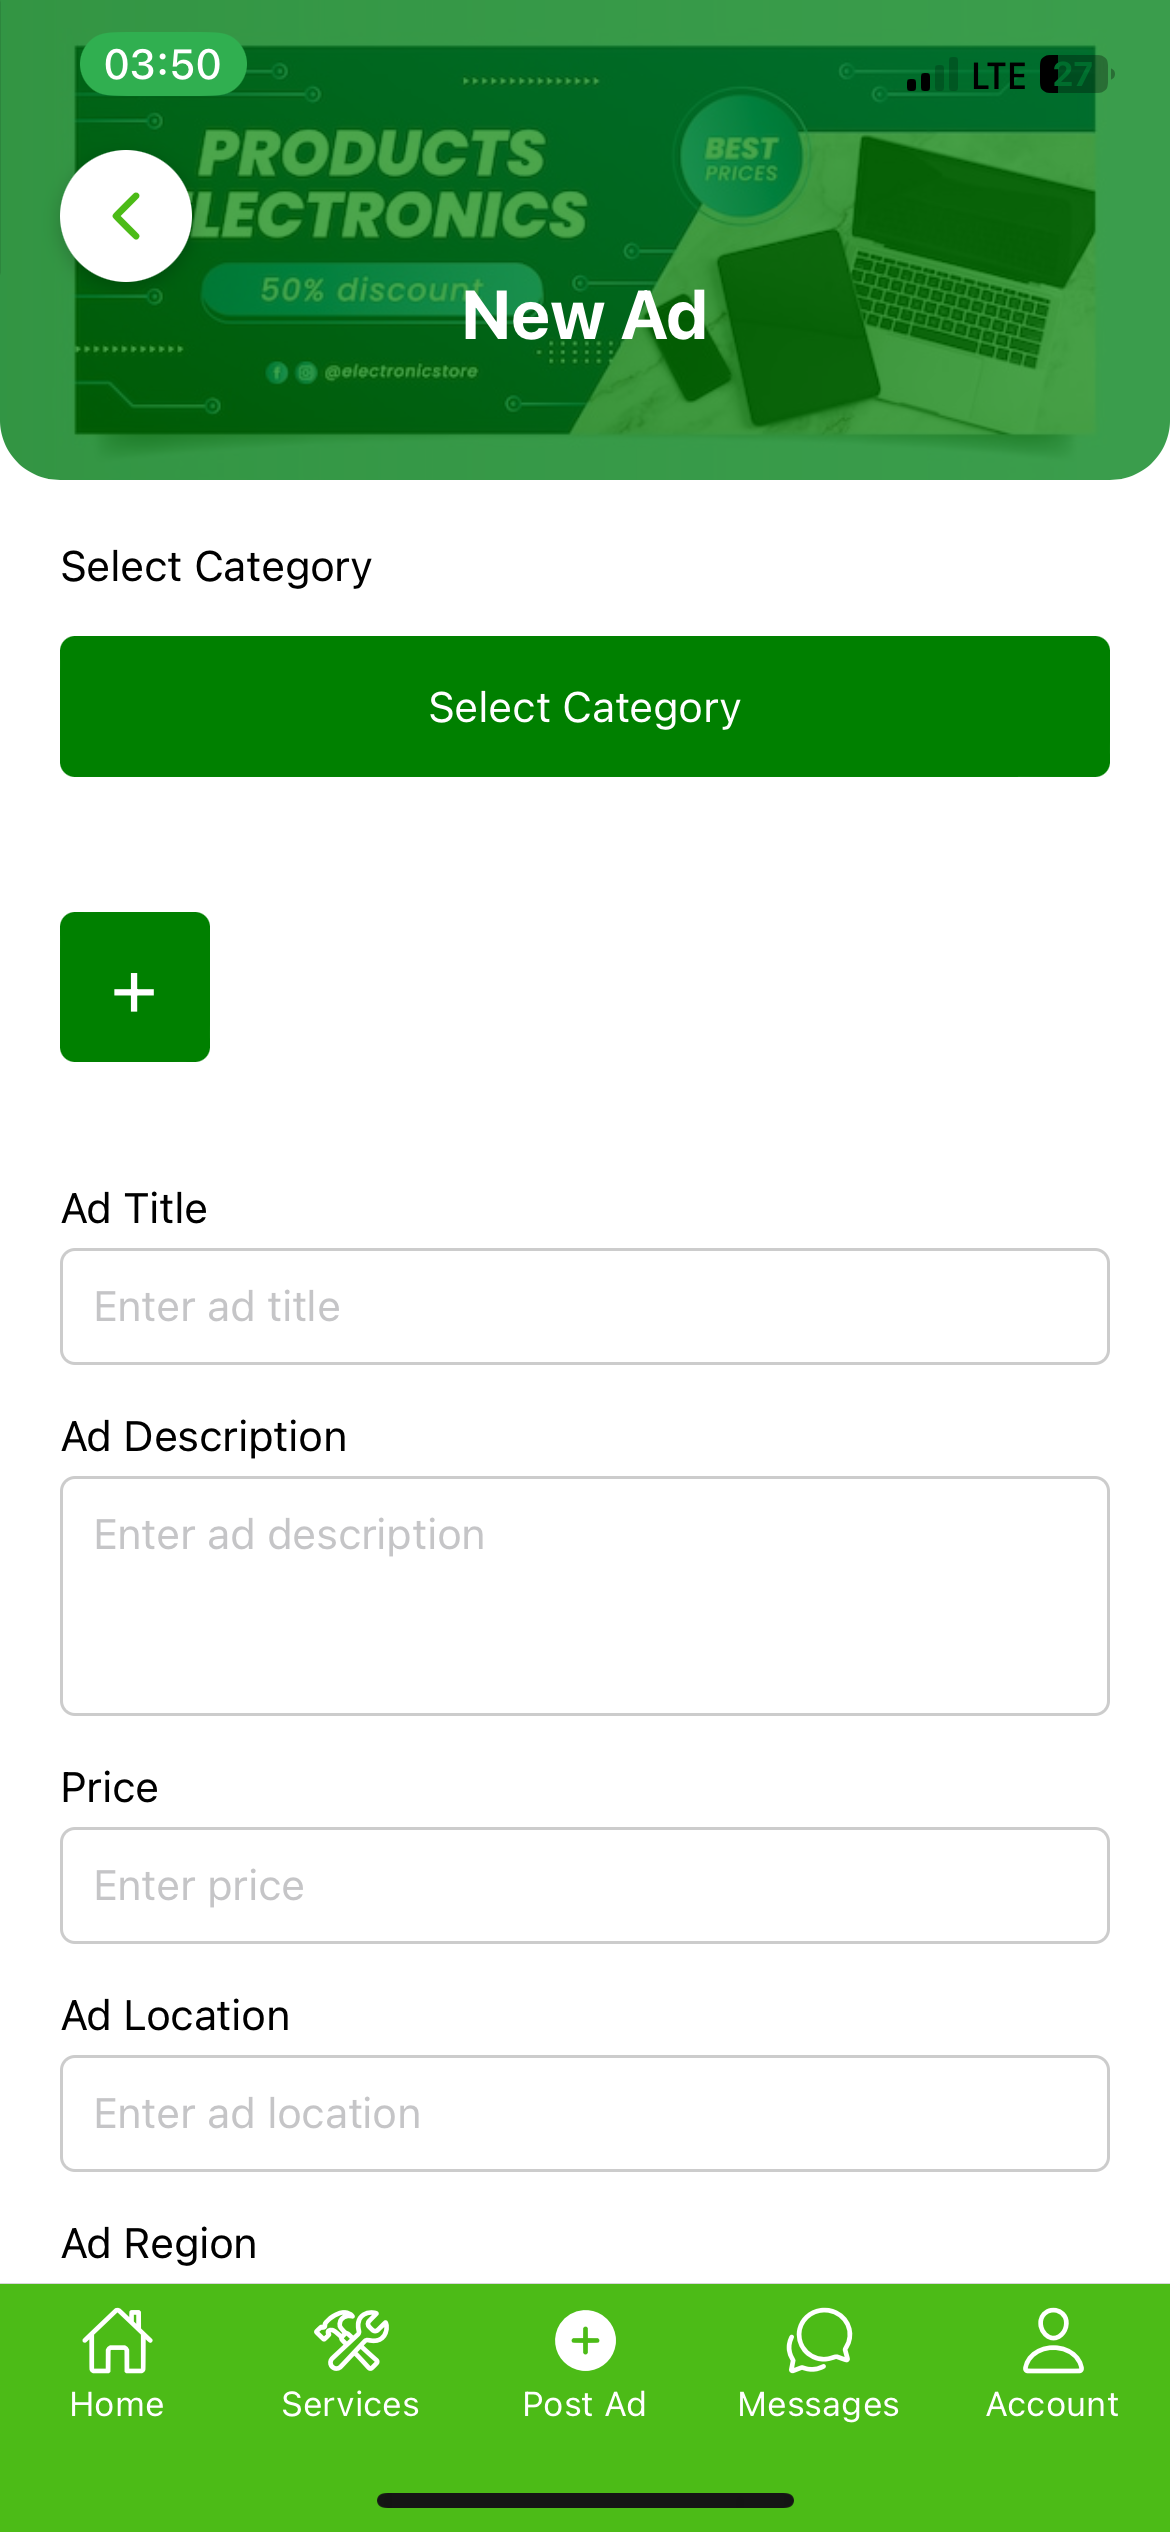Image resolution: width=1170 pixels, height=2532 pixels.
Task: Tap the plus add photo button
Action: [x=135, y=987]
